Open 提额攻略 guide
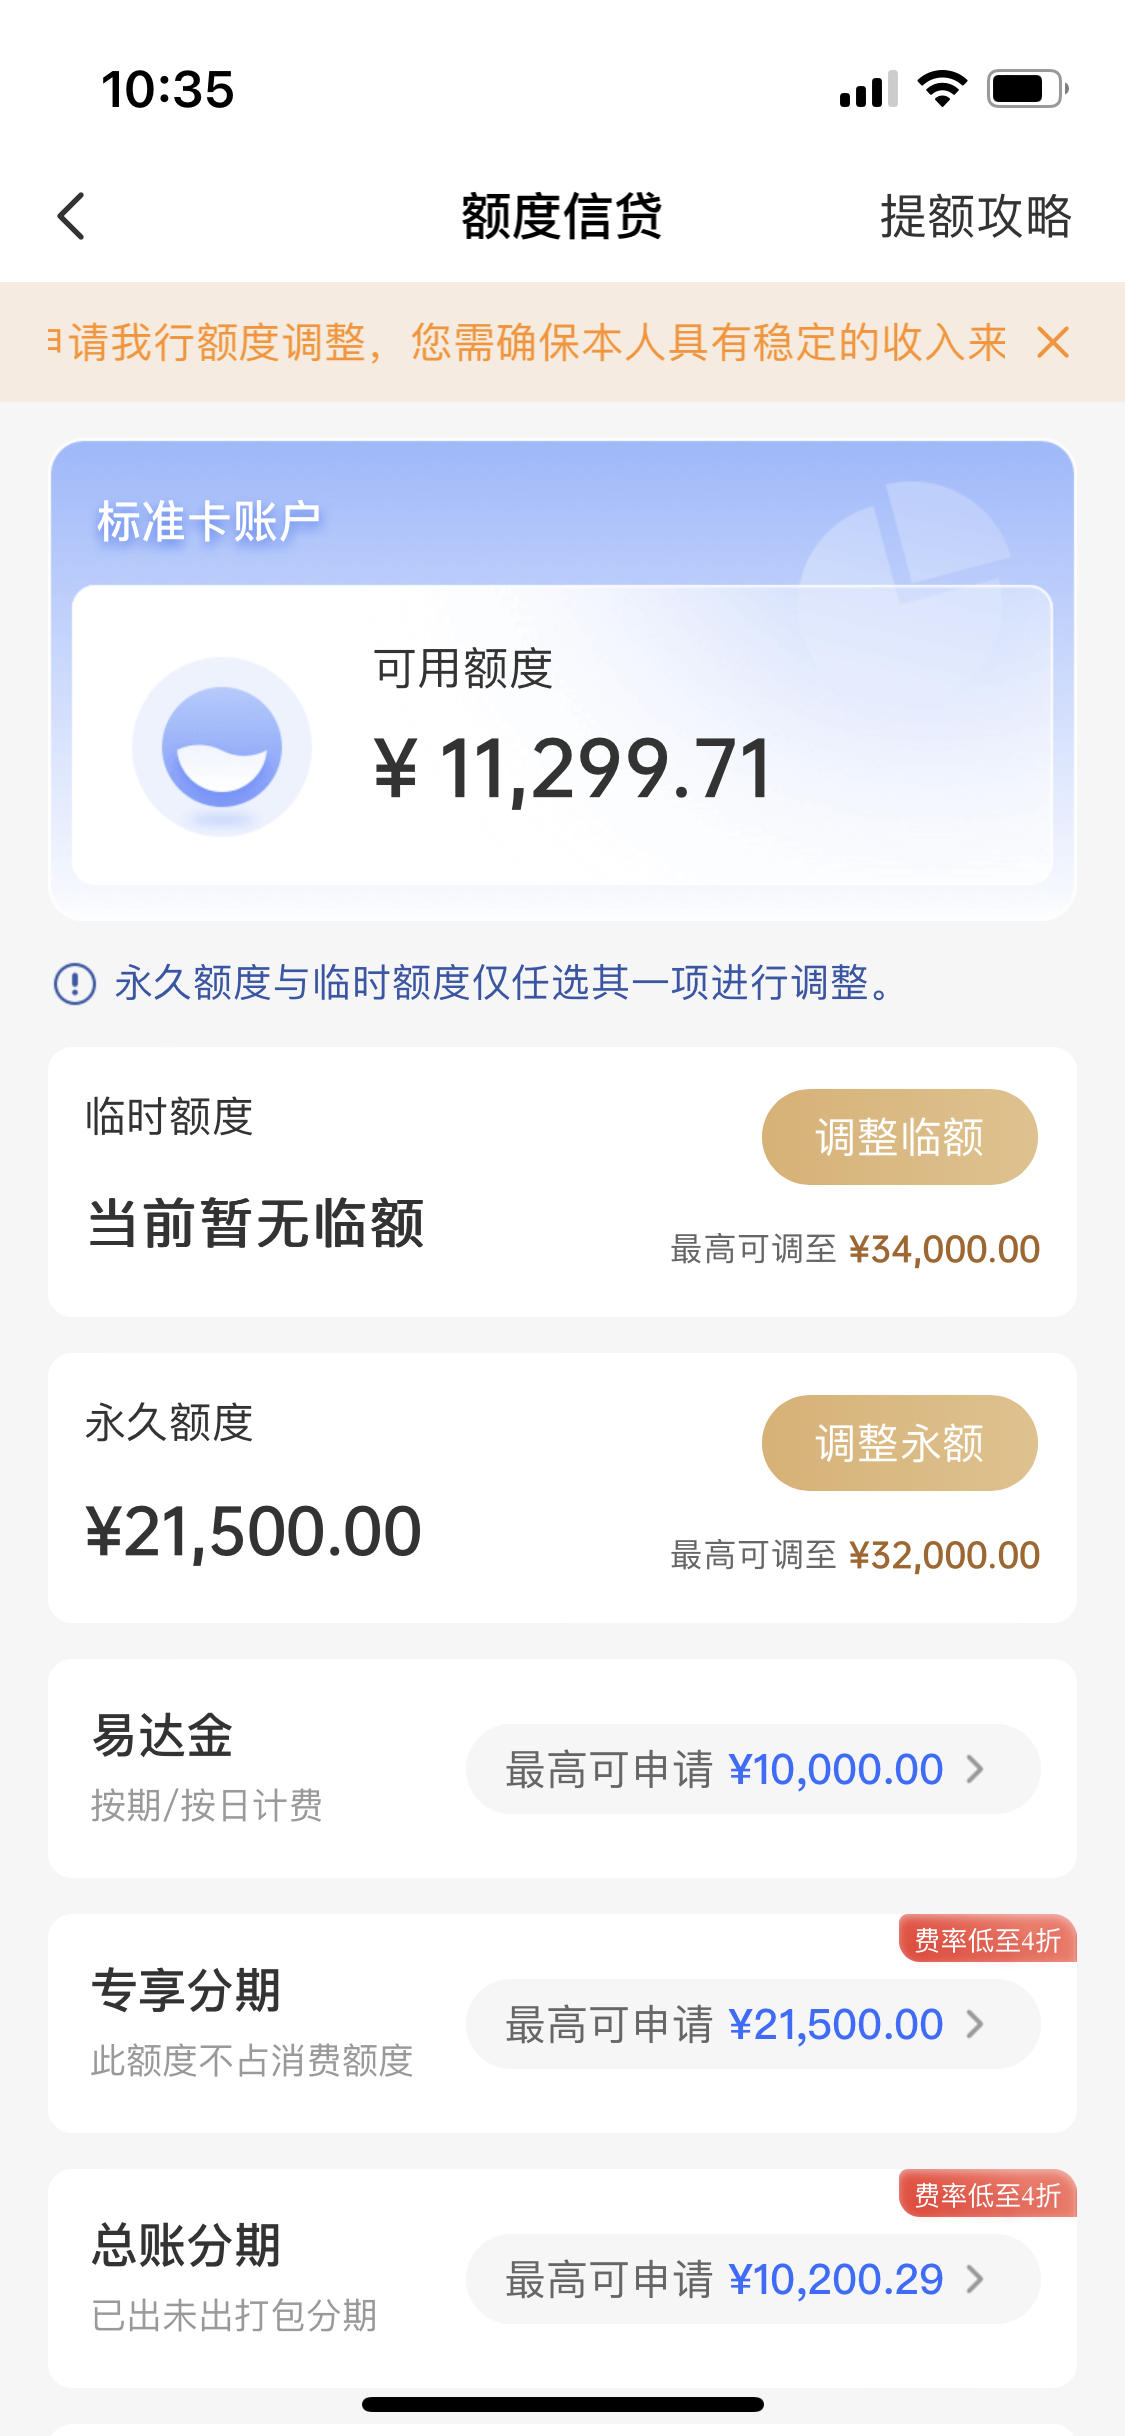Image resolution: width=1125 pixels, height=2436 pixels. point(975,216)
